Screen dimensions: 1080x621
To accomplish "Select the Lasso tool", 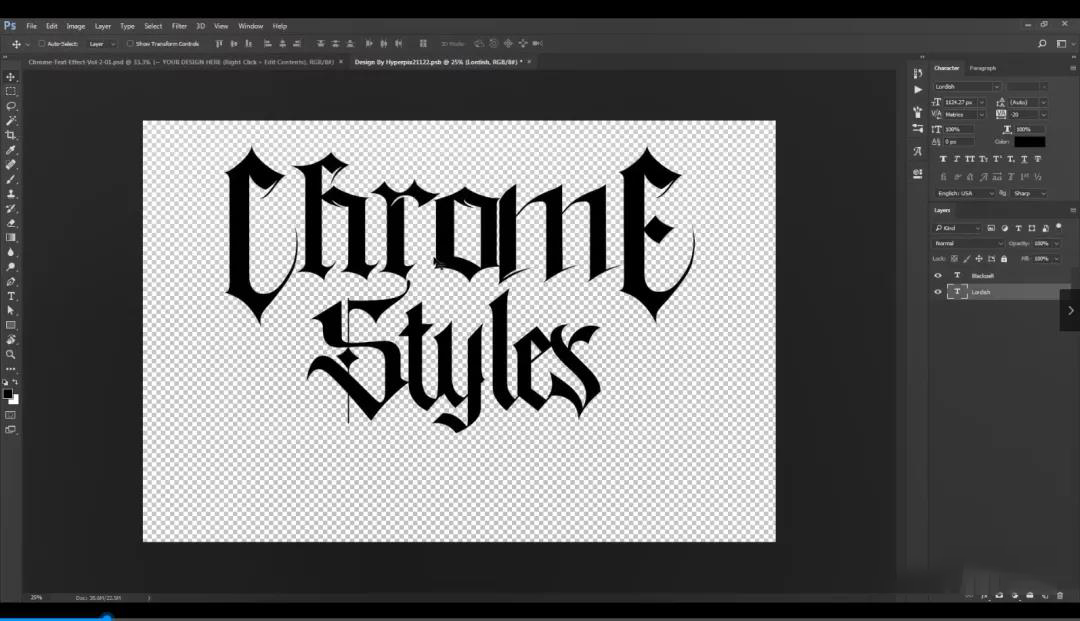I will (11, 106).
